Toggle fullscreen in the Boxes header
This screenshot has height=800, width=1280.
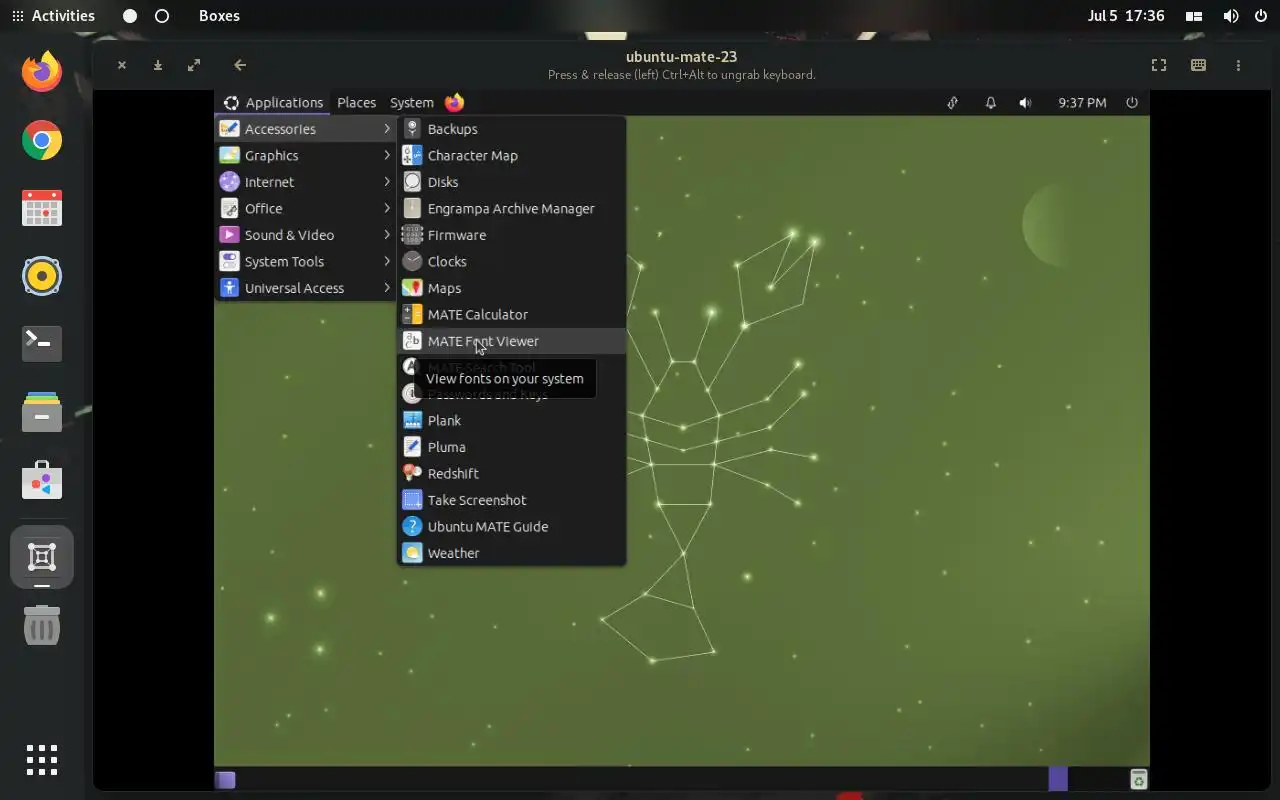coord(1159,65)
